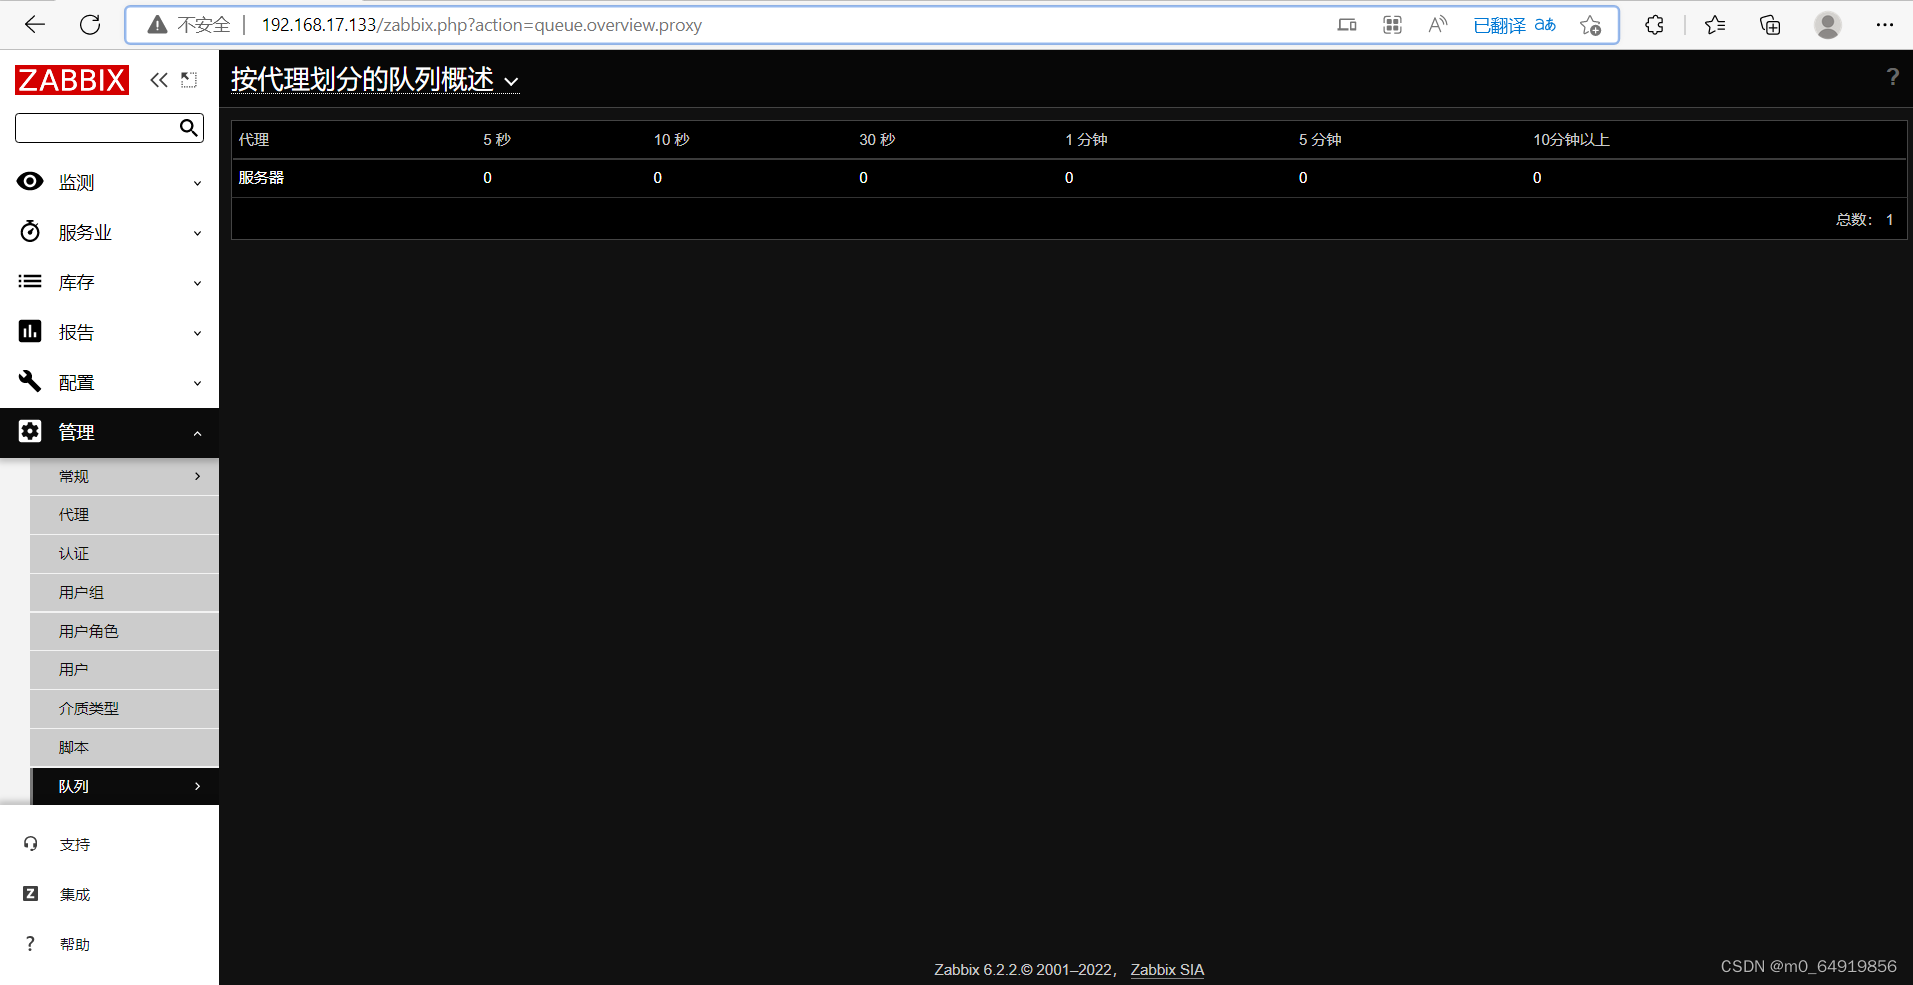Click the read aloud icon in address bar
This screenshot has width=1913, height=985.
point(1438,25)
